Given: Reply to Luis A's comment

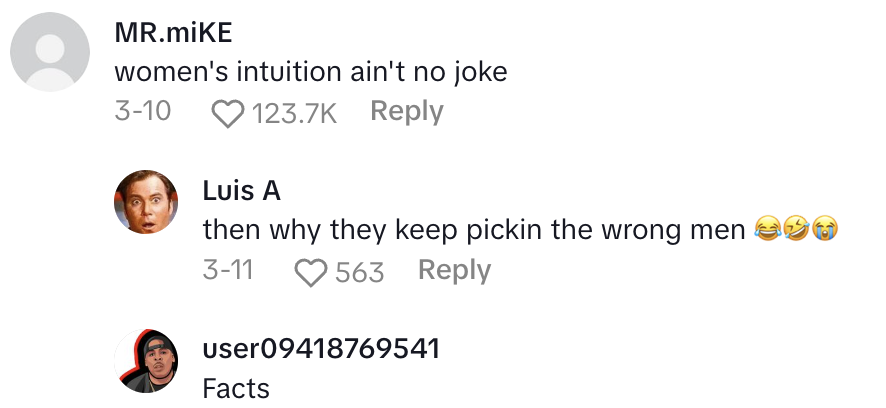Looking at the screenshot, I should click(x=454, y=270).
